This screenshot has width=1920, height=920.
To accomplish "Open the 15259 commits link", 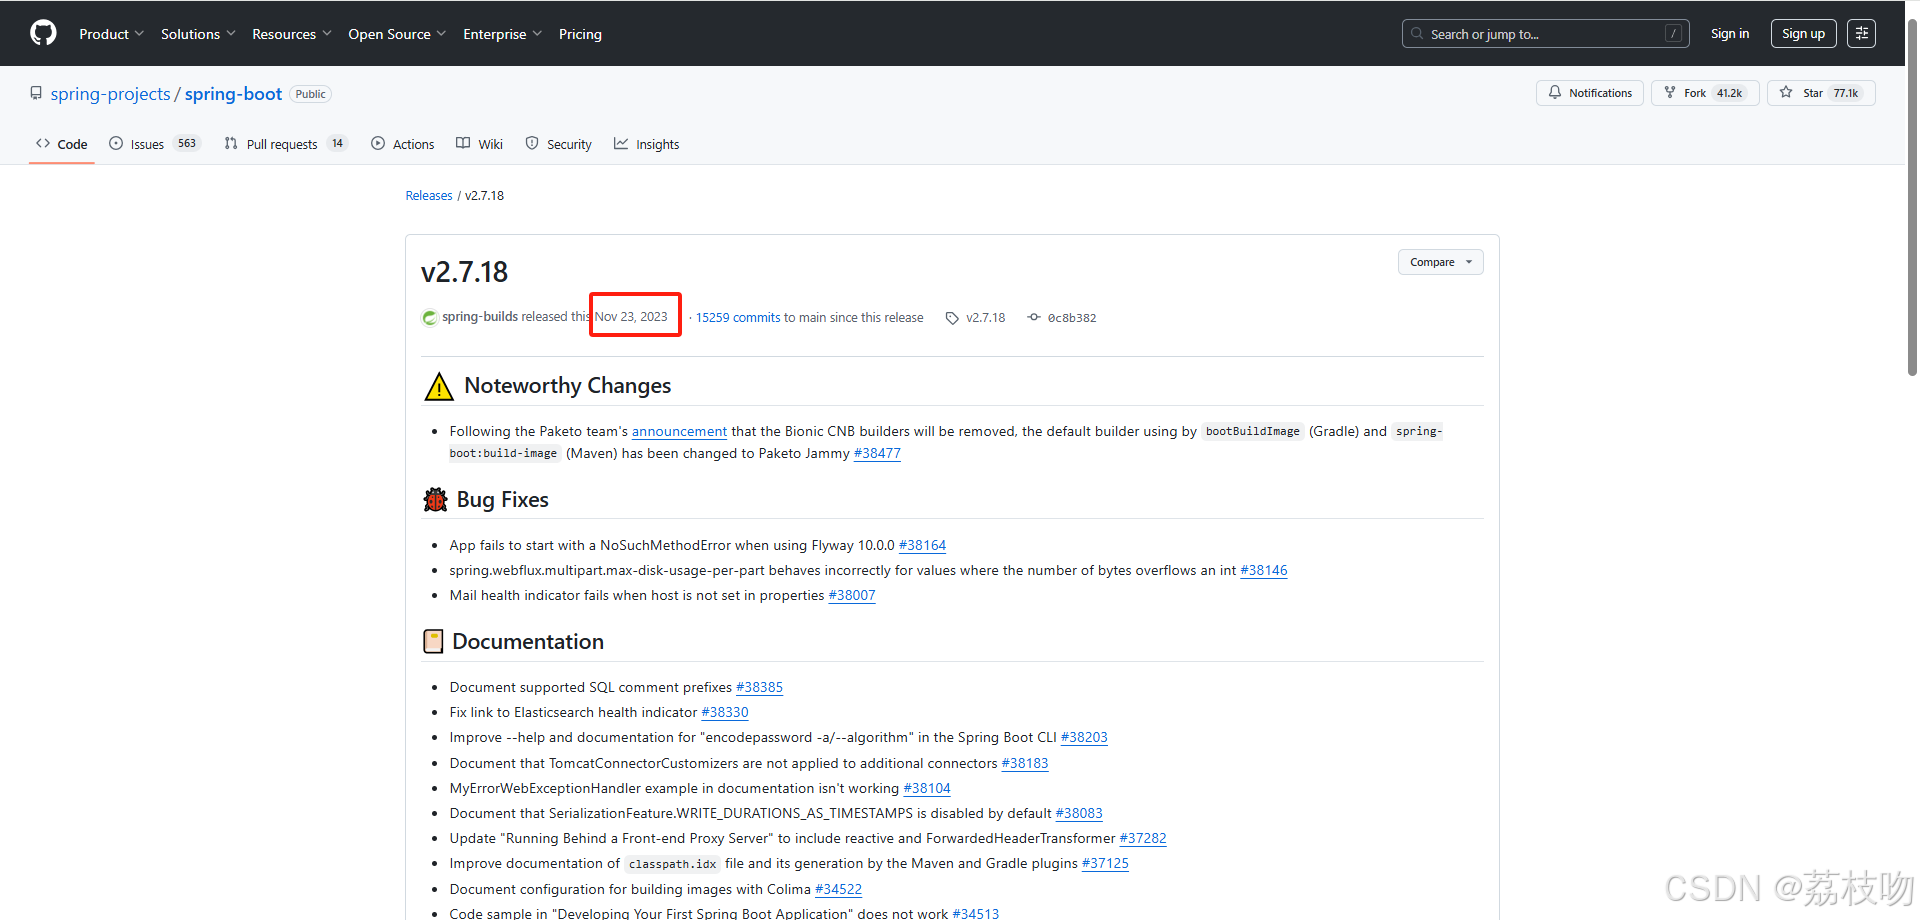I will coord(738,318).
